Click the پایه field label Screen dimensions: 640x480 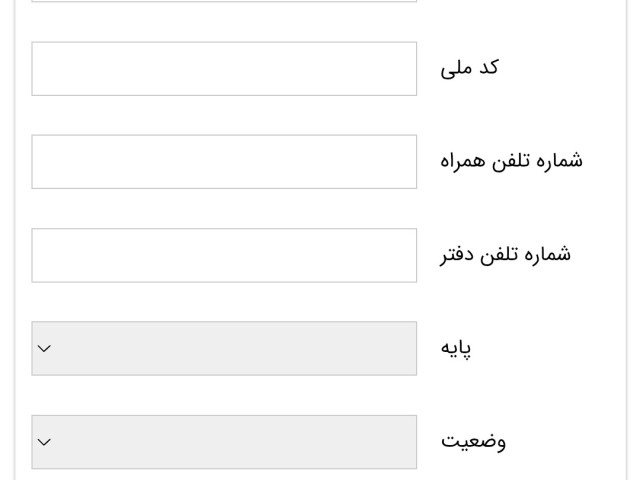point(456,348)
